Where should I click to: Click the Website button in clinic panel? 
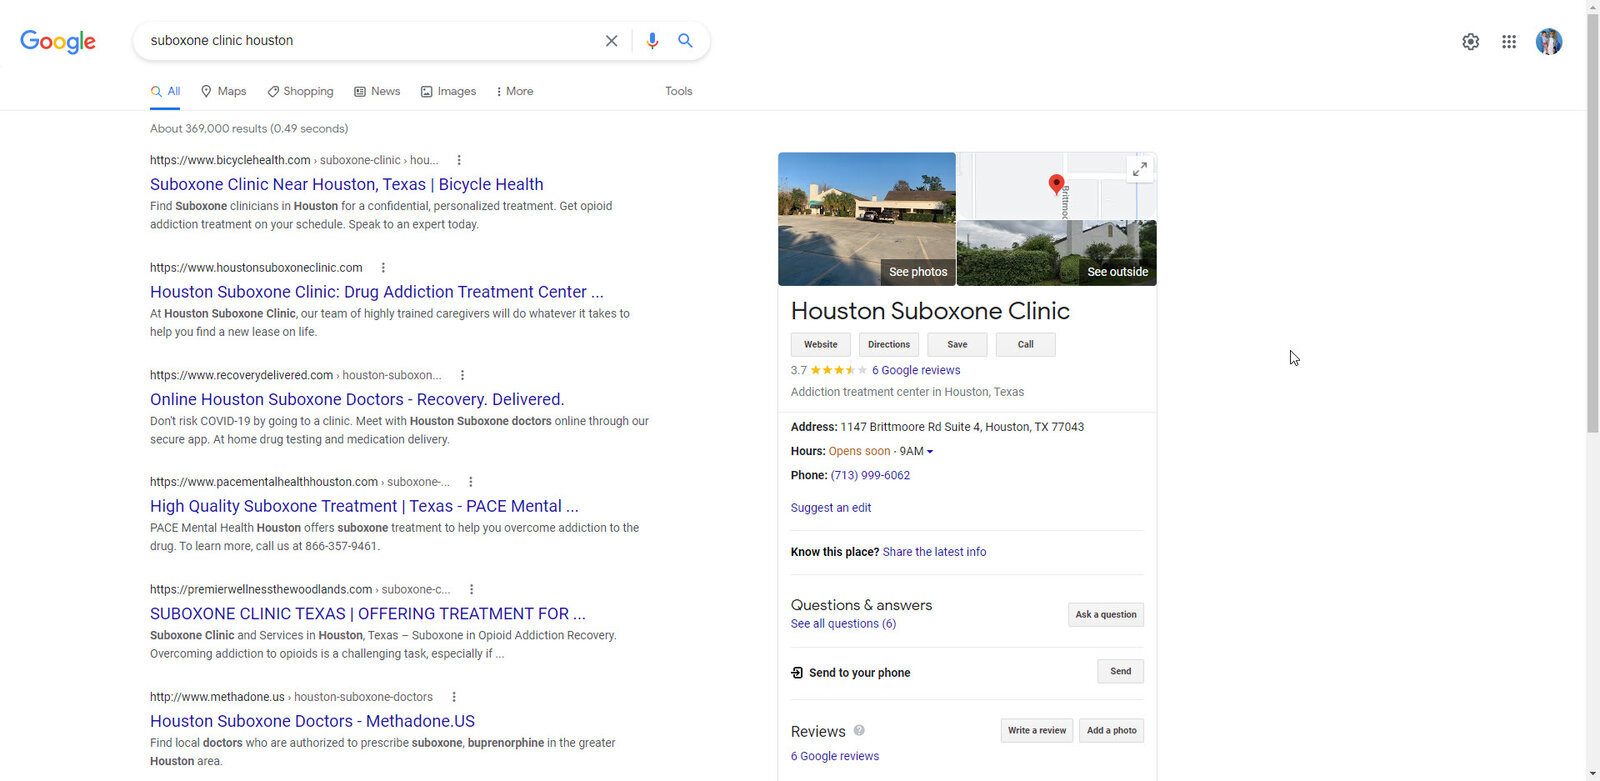(x=821, y=344)
